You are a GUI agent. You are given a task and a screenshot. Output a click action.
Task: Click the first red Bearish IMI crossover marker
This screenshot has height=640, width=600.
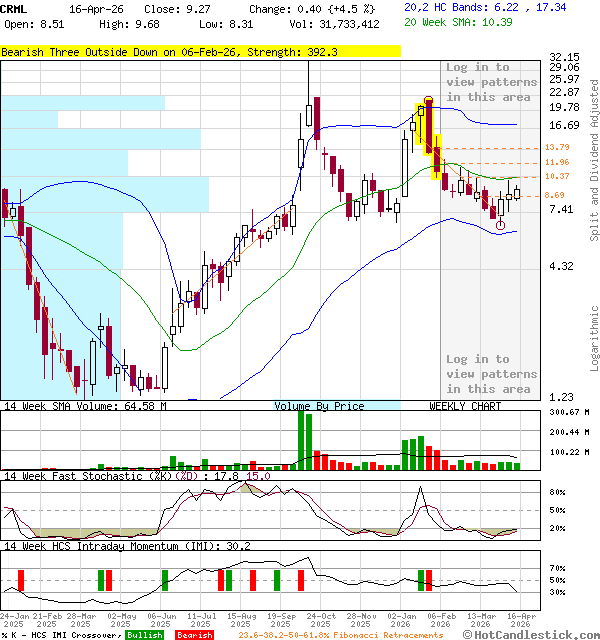click(20, 580)
